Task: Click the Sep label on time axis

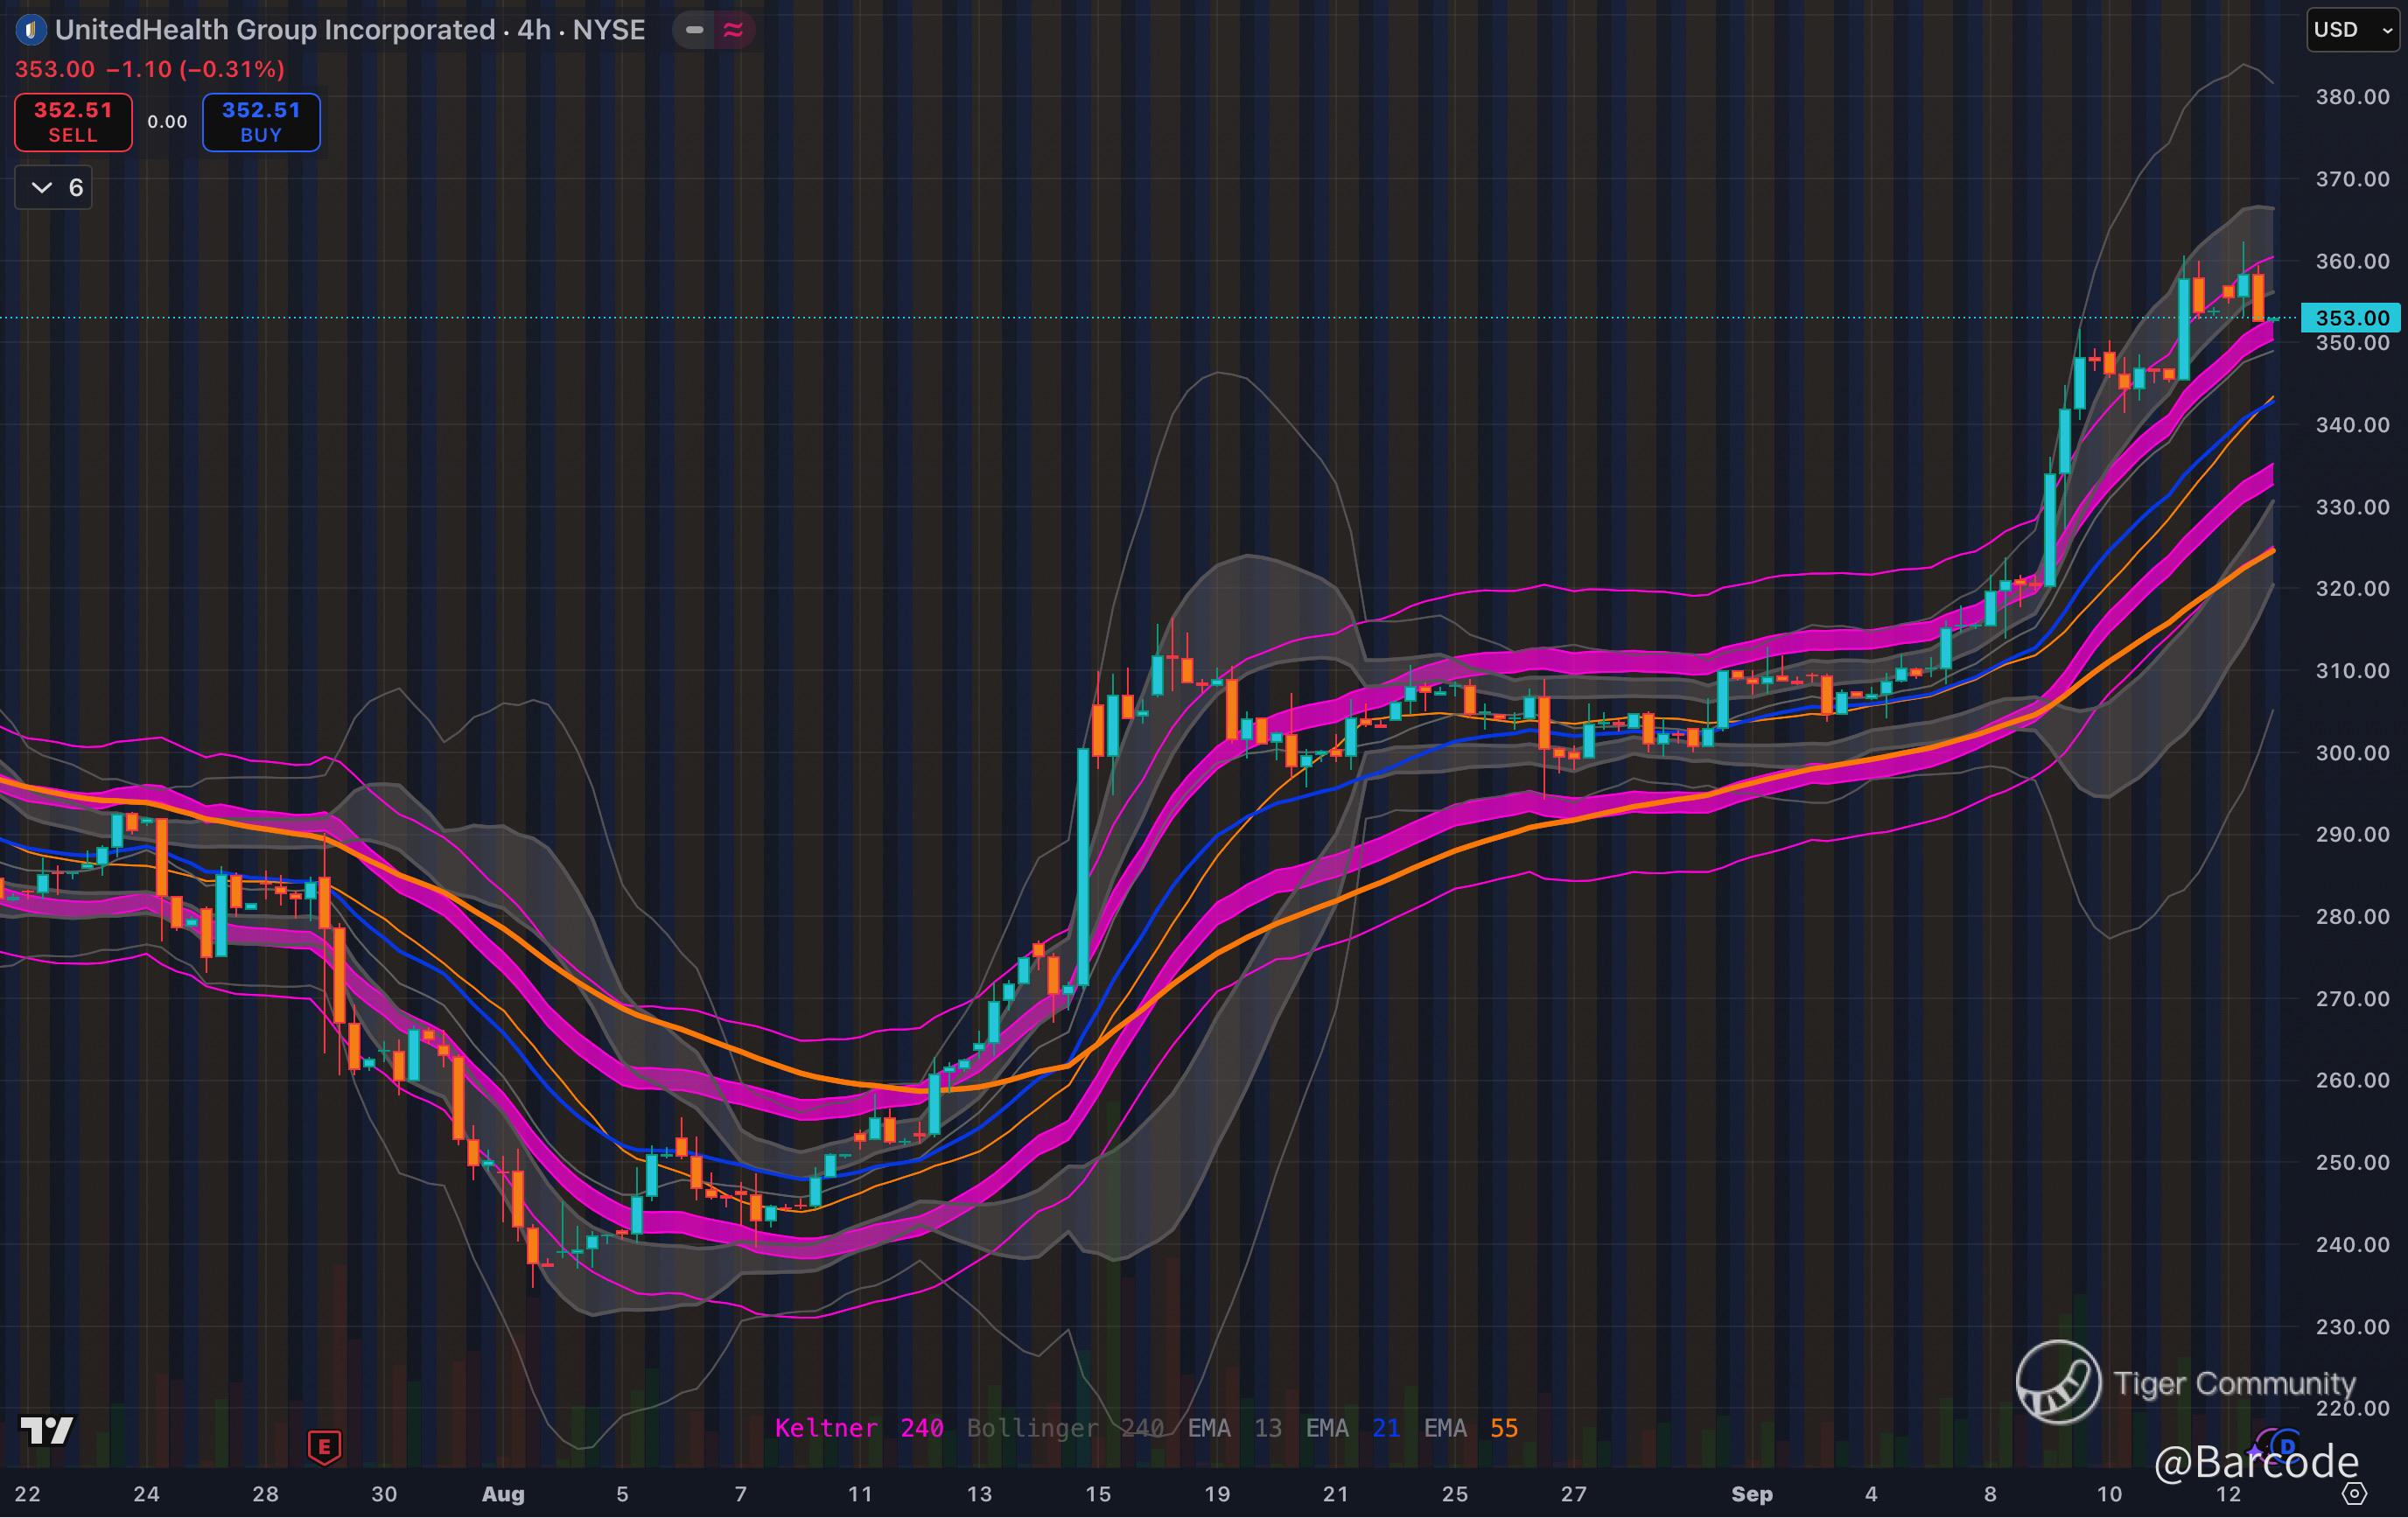Action: coord(1751,1494)
